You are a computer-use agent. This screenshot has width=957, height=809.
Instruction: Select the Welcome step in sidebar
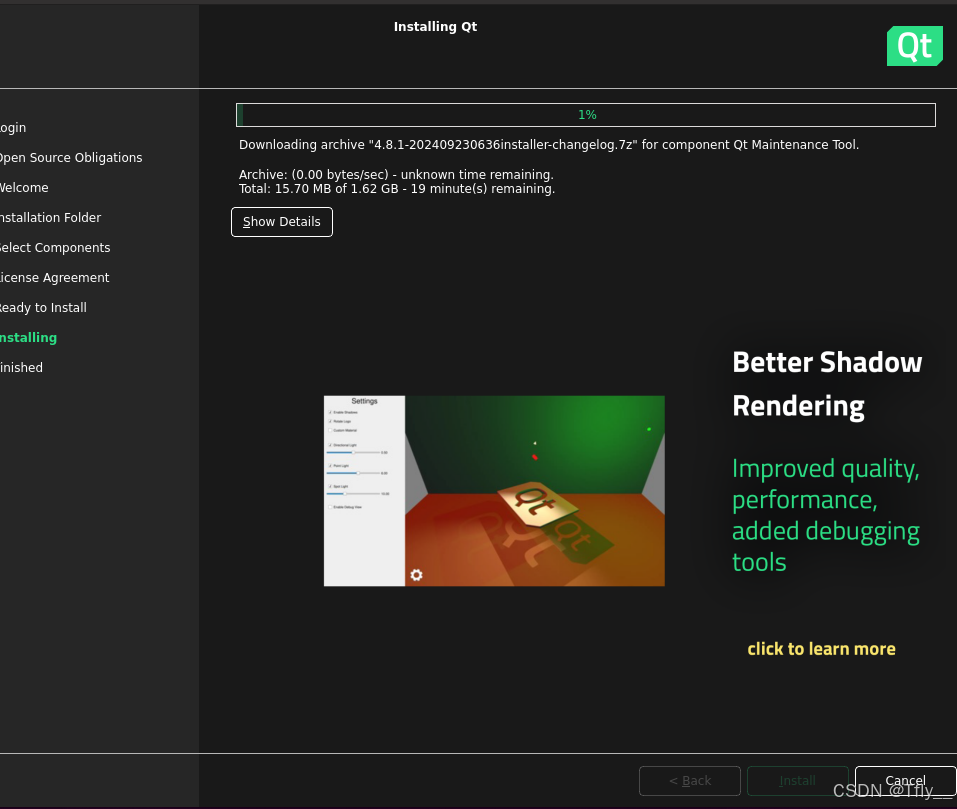click(x=24, y=187)
